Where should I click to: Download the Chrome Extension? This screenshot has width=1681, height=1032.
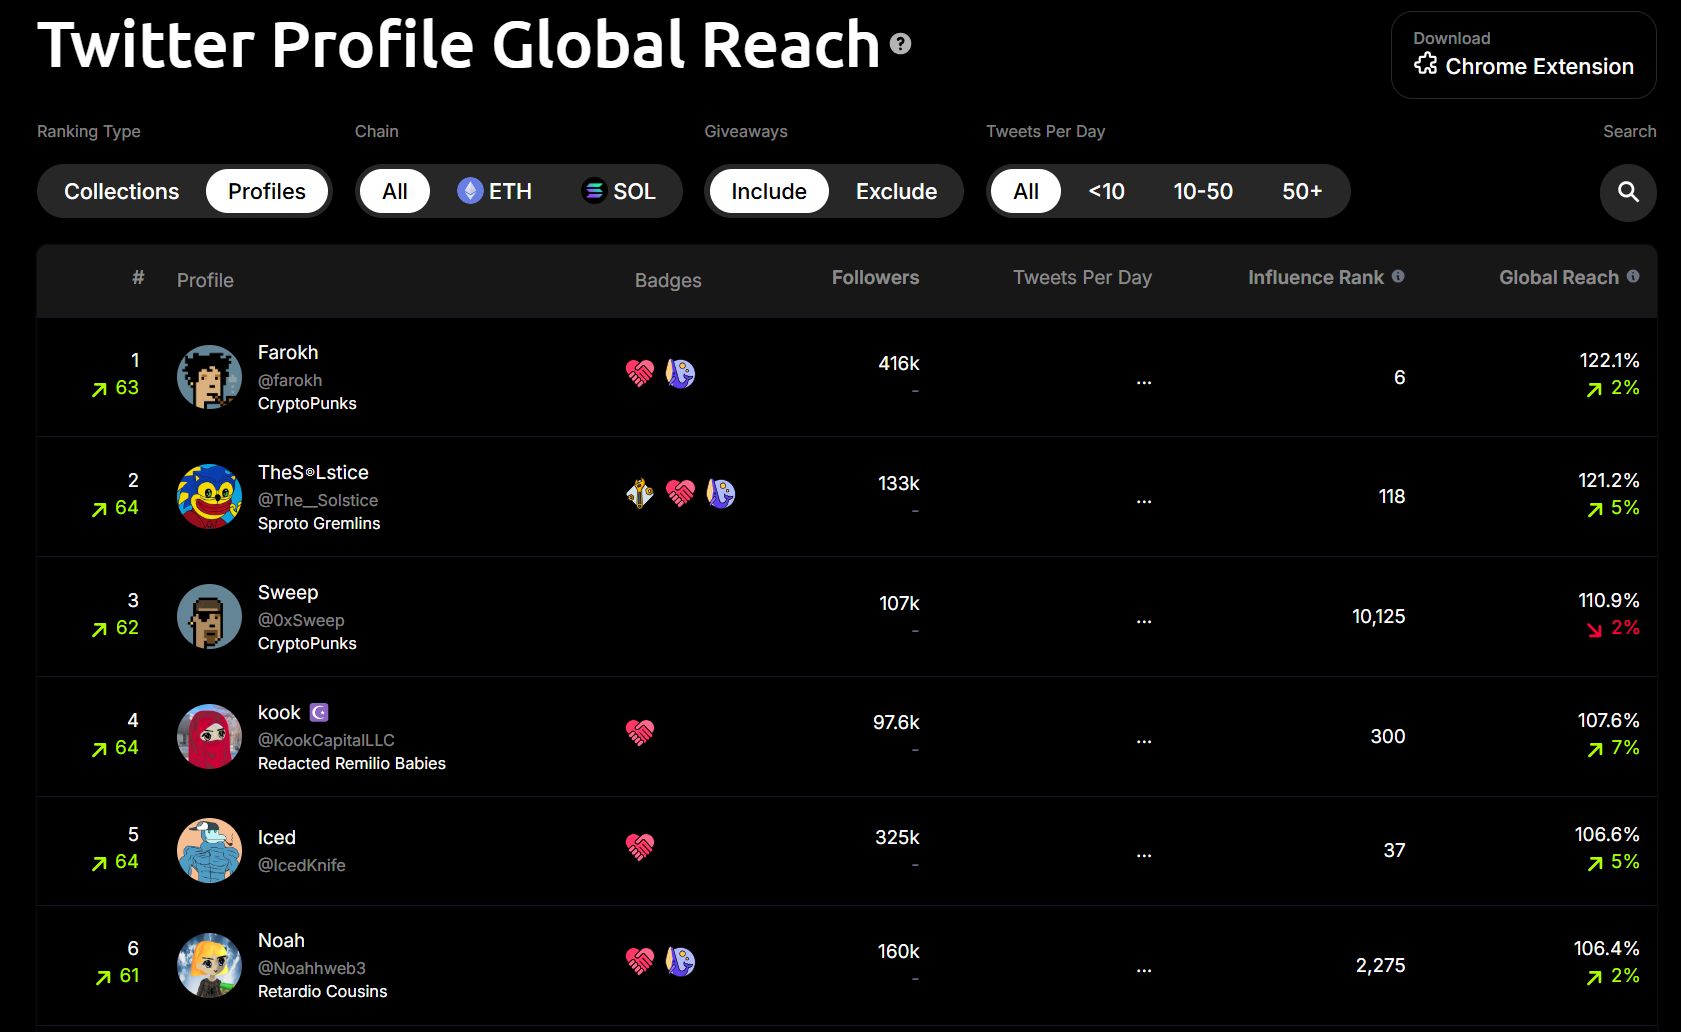pyautogui.click(x=1523, y=55)
